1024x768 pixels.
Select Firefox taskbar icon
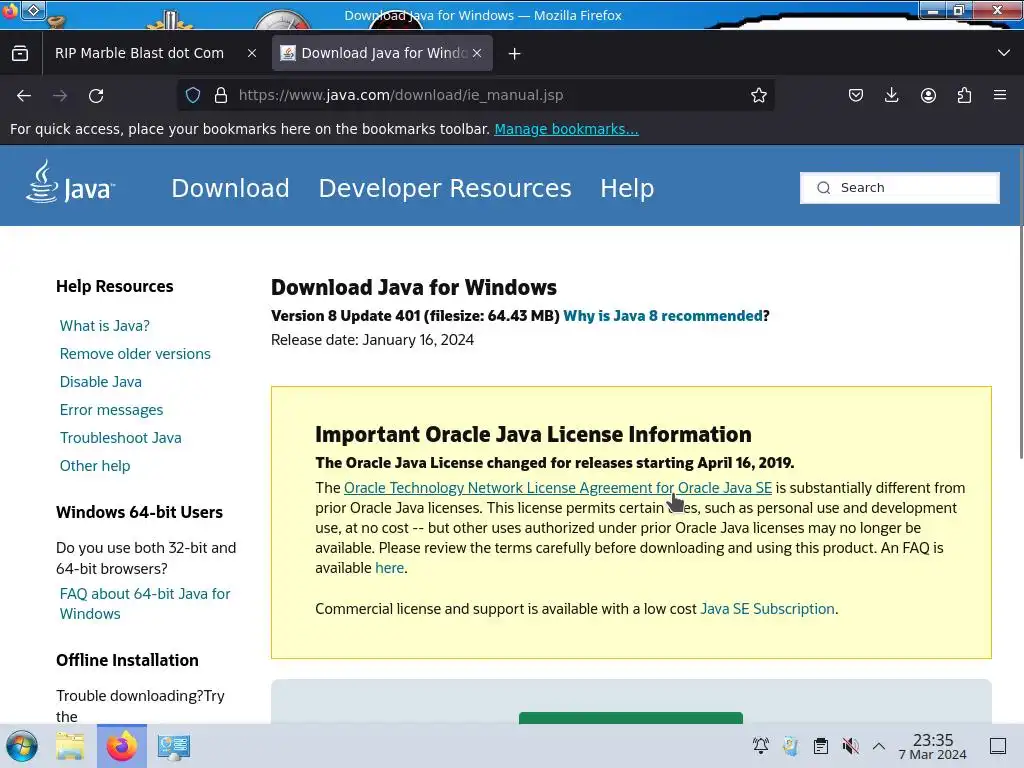(122, 746)
